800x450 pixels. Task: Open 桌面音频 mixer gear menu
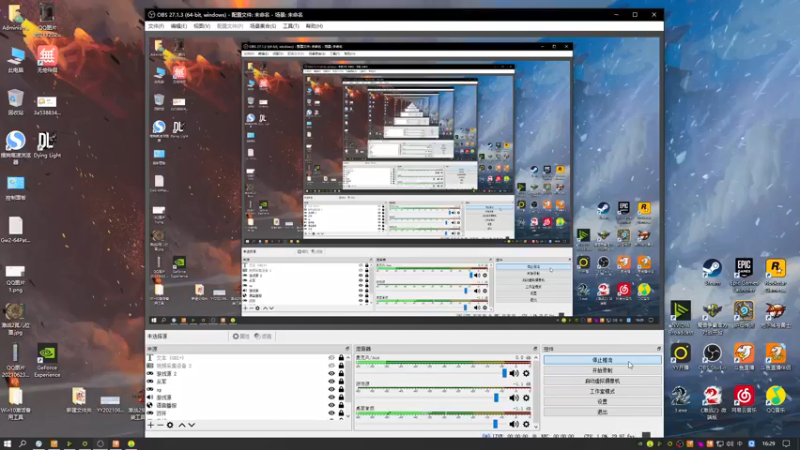(x=526, y=424)
